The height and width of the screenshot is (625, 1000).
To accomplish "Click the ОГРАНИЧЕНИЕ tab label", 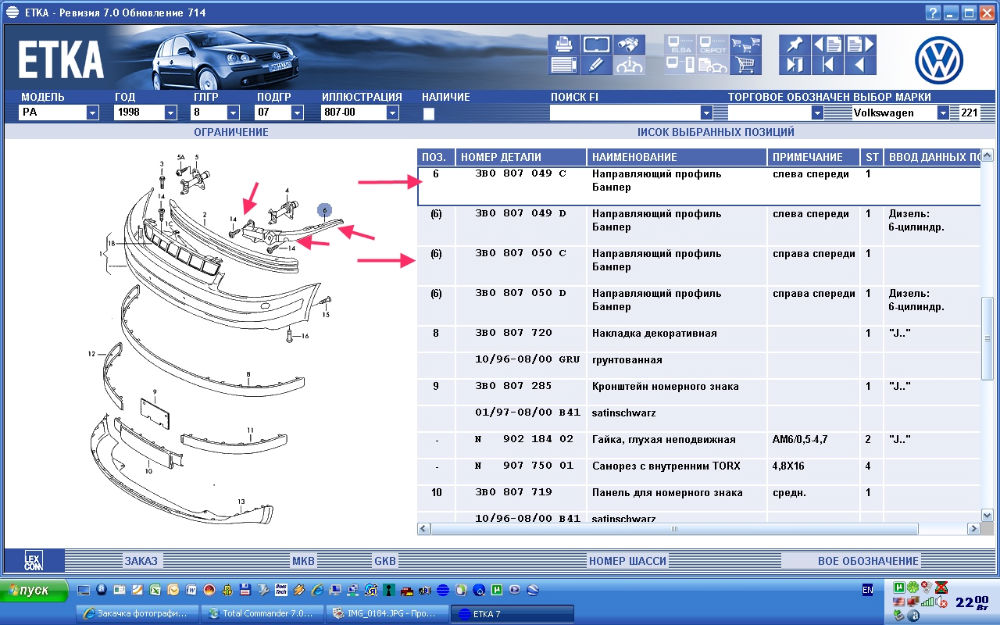I will coord(231,132).
